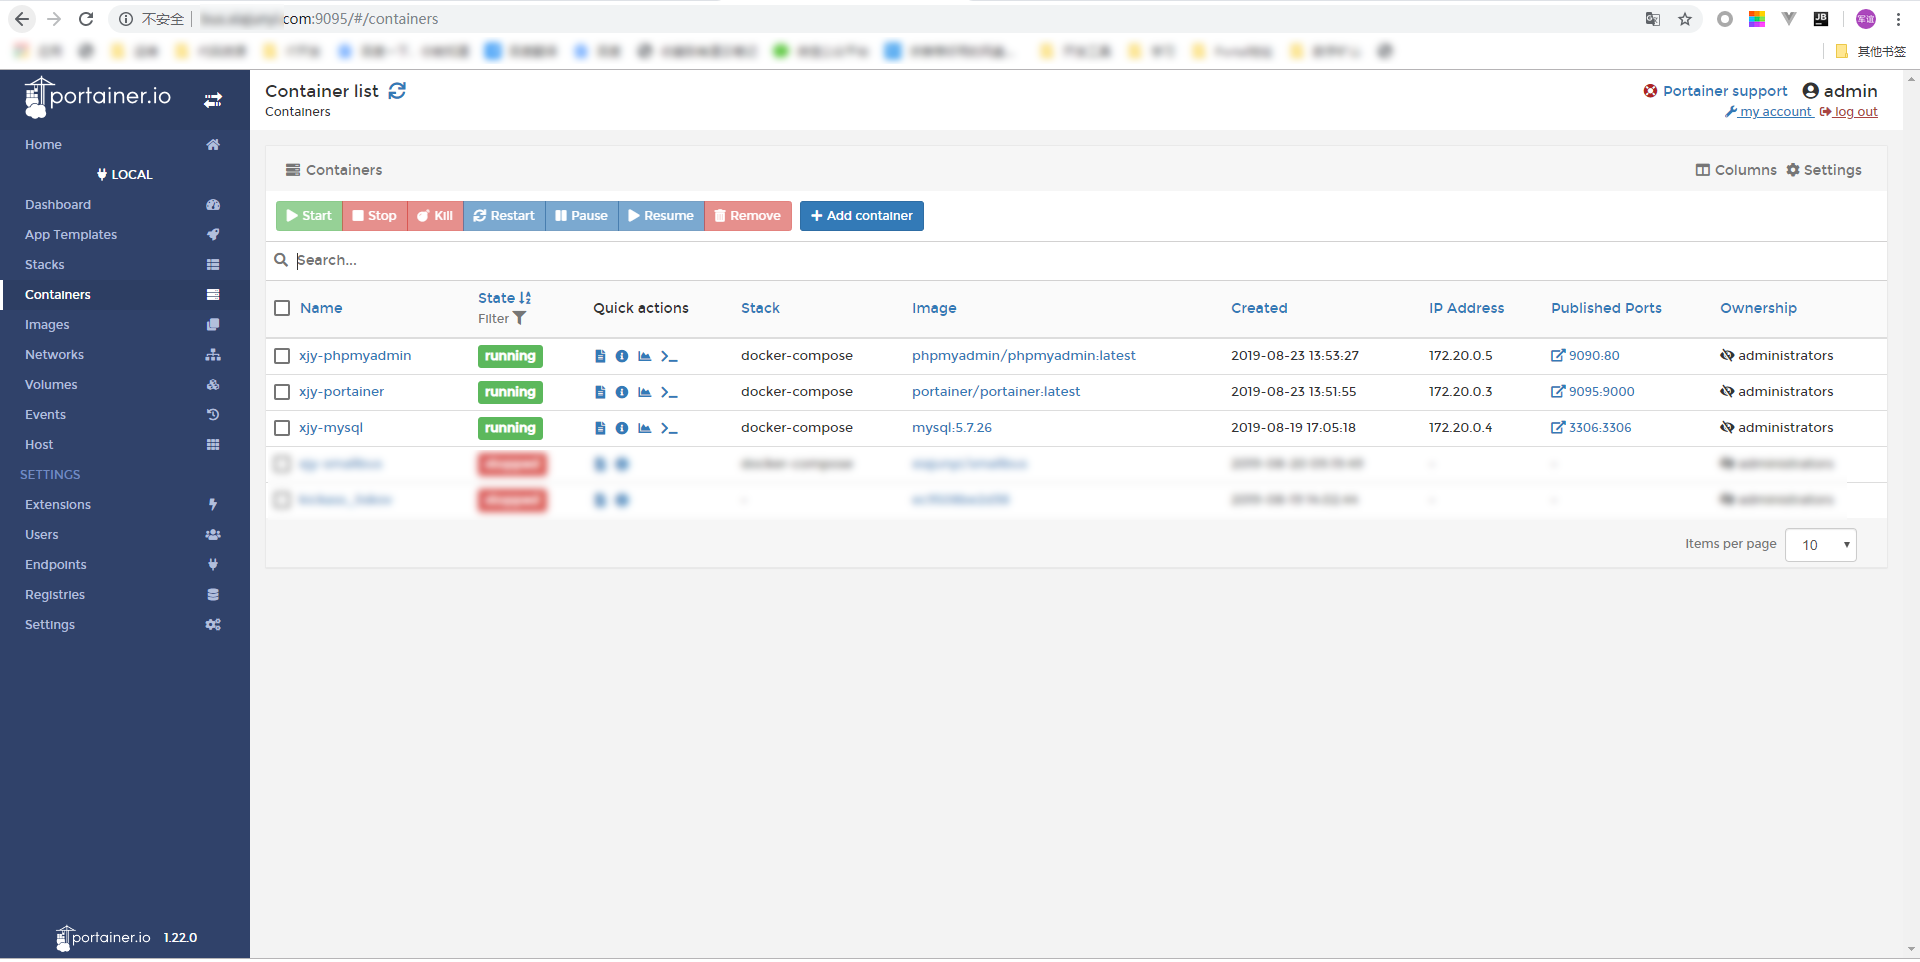Check the xjy-mysql row checkbox

pyautogui.click(x=282, y=428)
